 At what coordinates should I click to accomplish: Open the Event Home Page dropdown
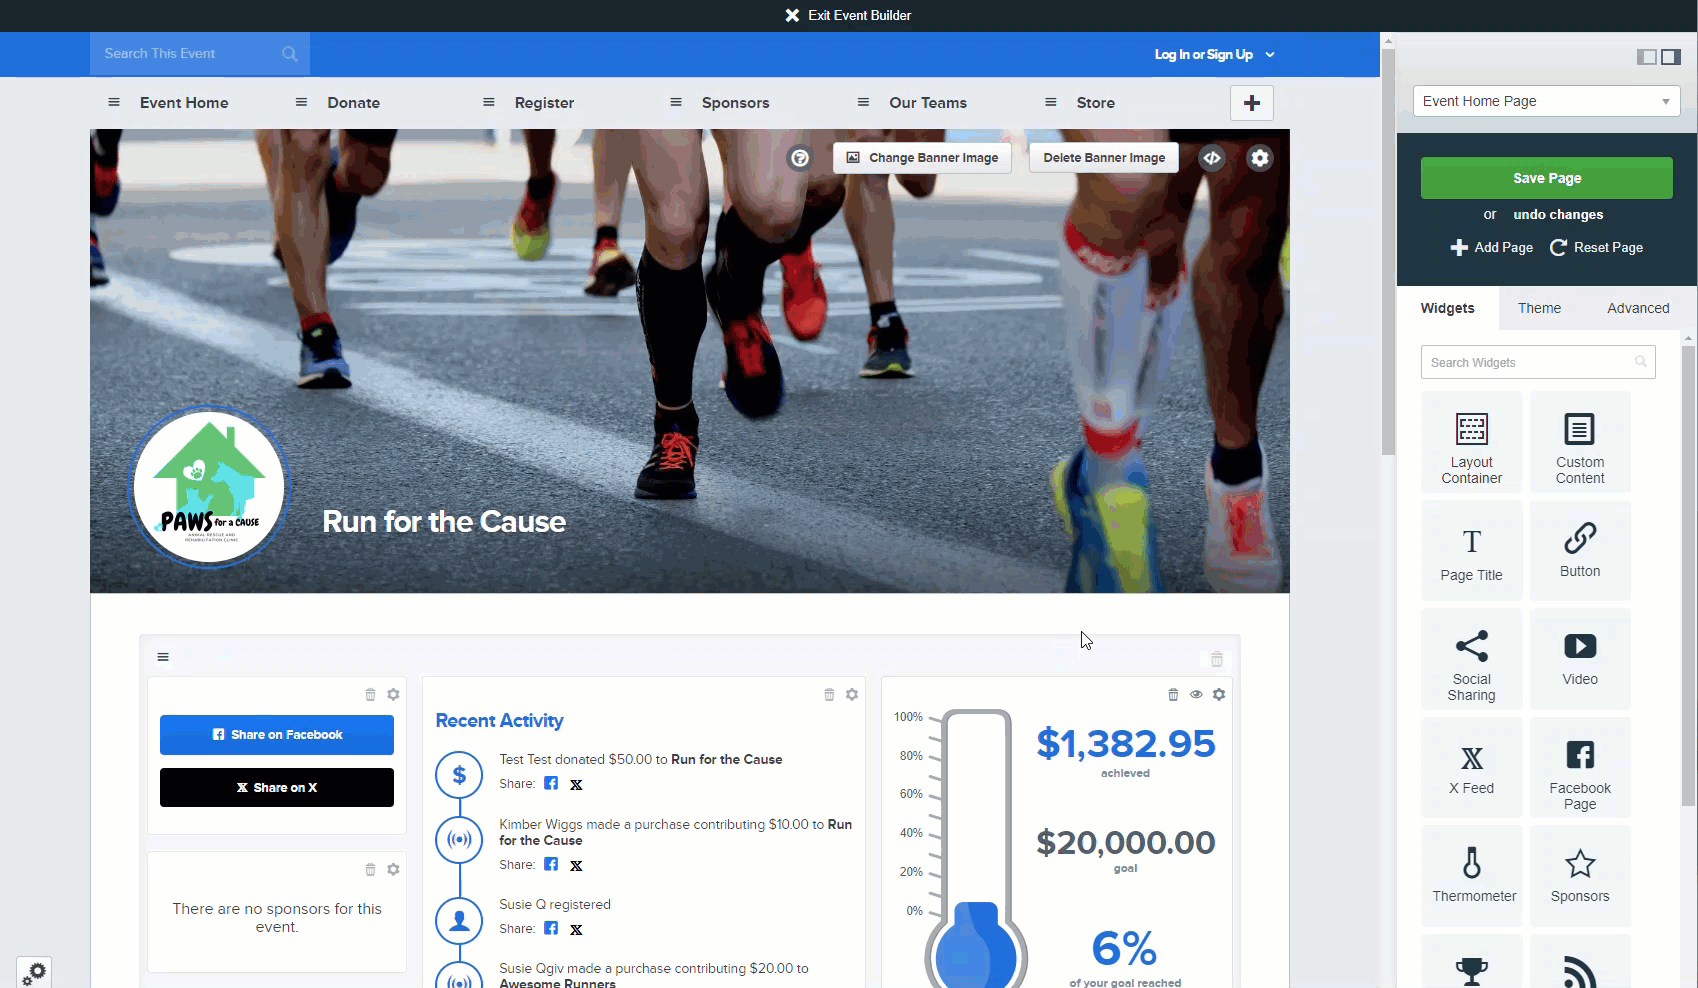click(1546, 101)
